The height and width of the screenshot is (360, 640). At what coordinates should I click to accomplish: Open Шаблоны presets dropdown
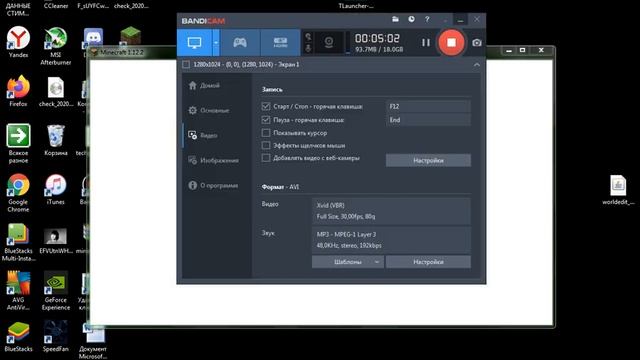pos(348,262)
